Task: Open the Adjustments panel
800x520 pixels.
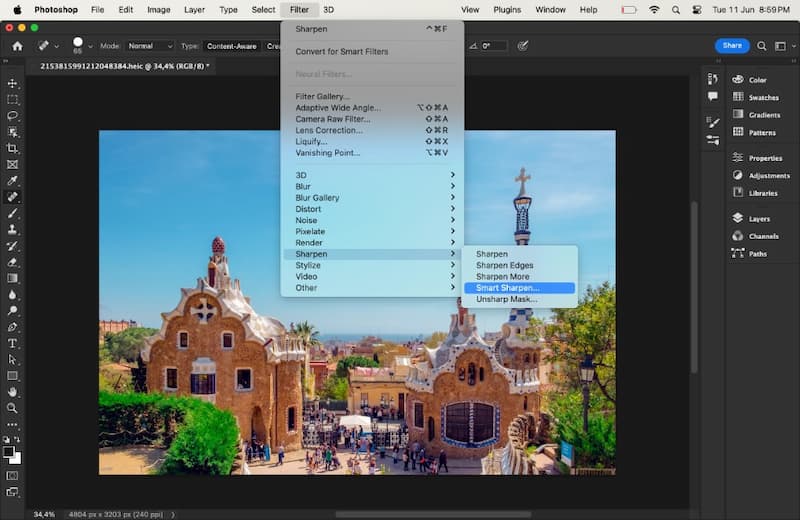Action: 761,176
